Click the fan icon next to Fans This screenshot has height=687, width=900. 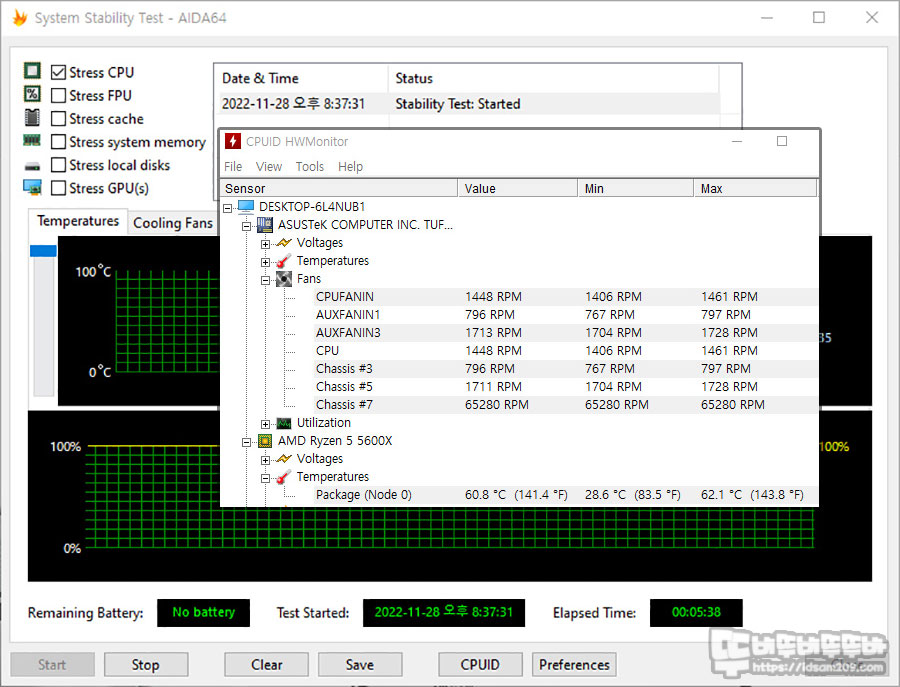tap(284, 279)
